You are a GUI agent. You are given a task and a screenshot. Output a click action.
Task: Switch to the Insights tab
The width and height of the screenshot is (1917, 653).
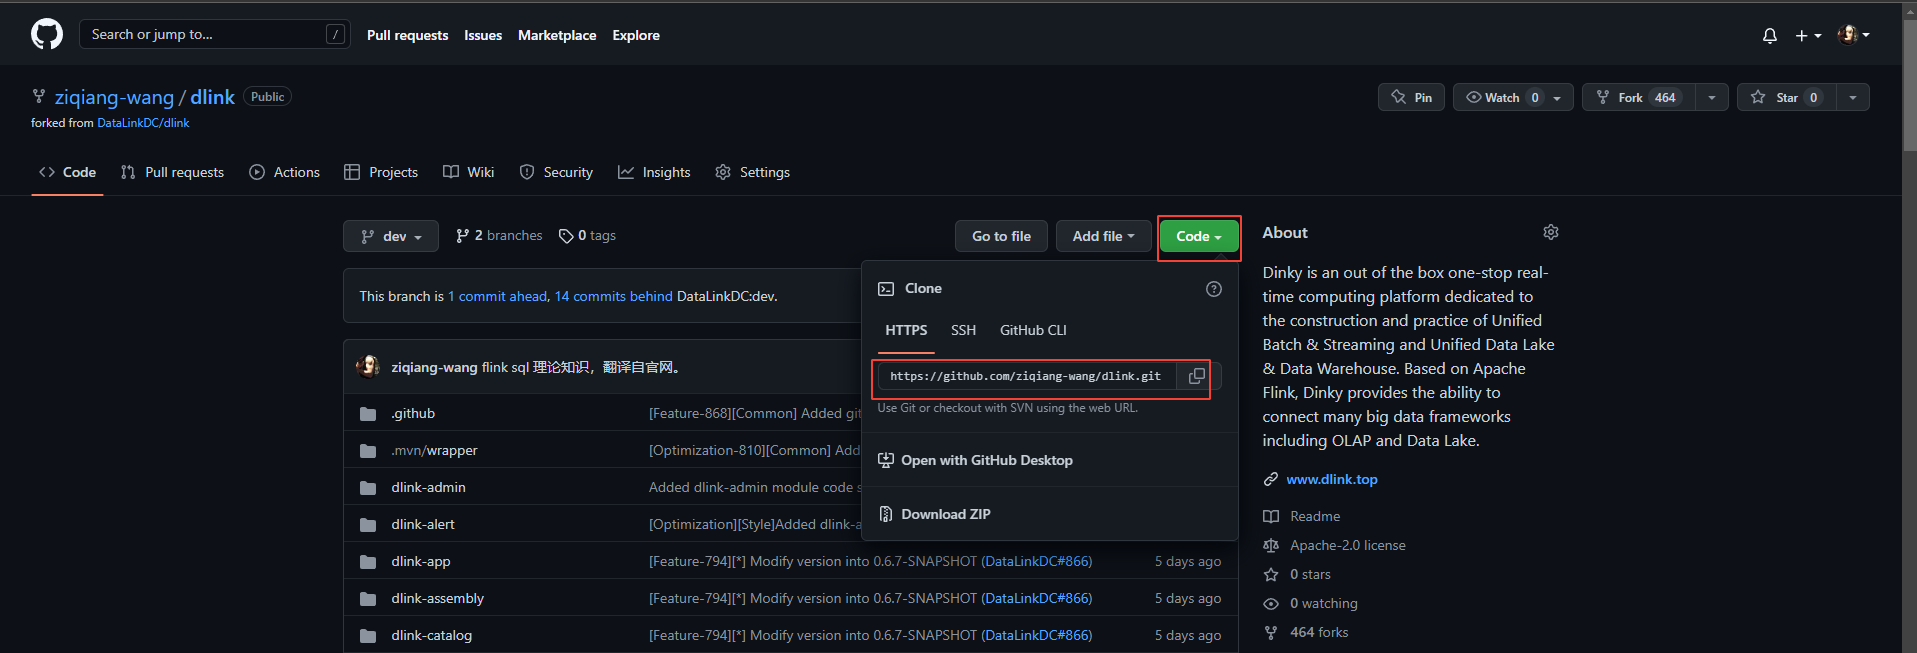(x=654, y=172)
